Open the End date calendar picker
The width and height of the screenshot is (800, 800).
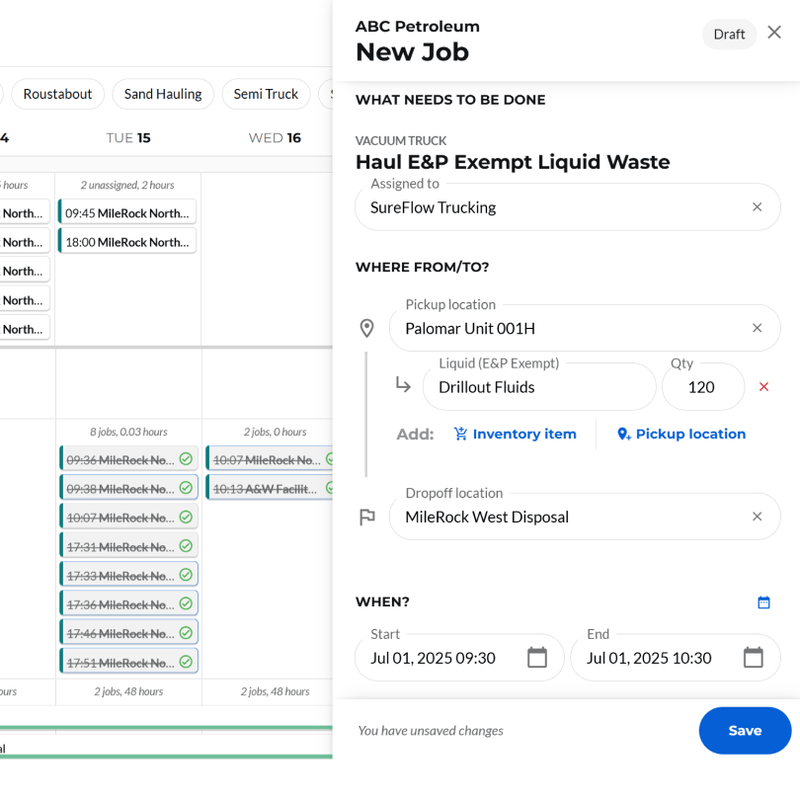(x=753, y=657)
